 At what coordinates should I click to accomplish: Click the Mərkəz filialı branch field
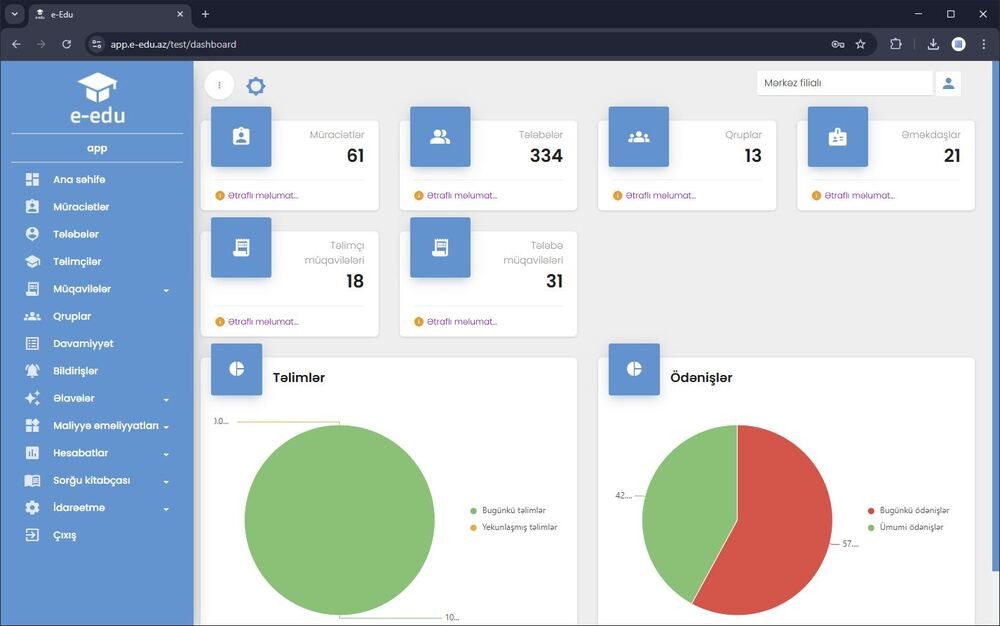843,83
